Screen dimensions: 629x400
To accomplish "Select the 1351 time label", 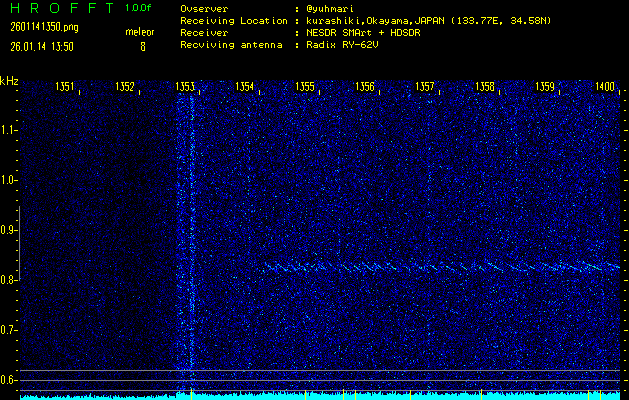I will tap(65, 87).
